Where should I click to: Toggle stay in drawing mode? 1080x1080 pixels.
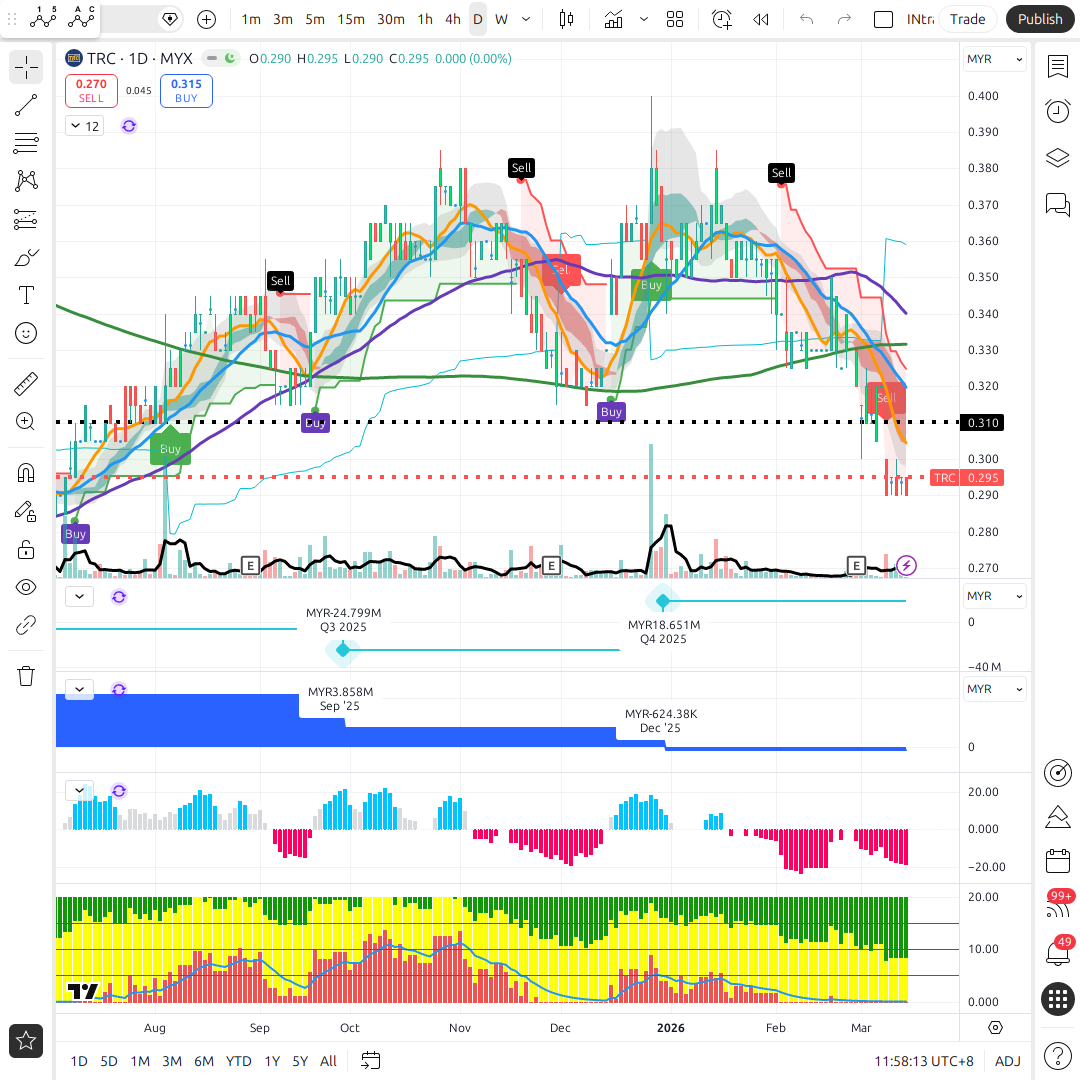coord(26,512)
